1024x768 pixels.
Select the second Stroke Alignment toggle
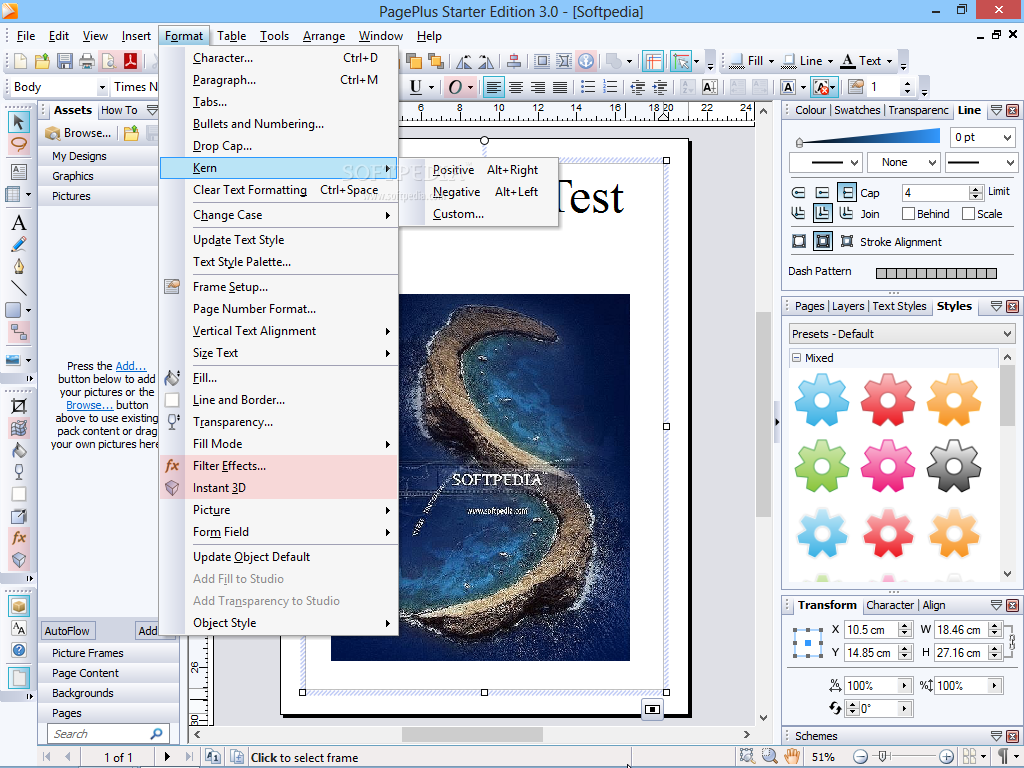tap(823, 242)
